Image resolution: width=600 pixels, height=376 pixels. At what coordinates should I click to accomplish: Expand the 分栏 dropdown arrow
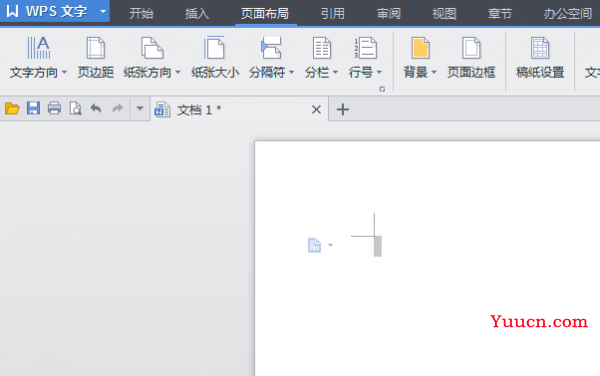(x=336, y=72)
